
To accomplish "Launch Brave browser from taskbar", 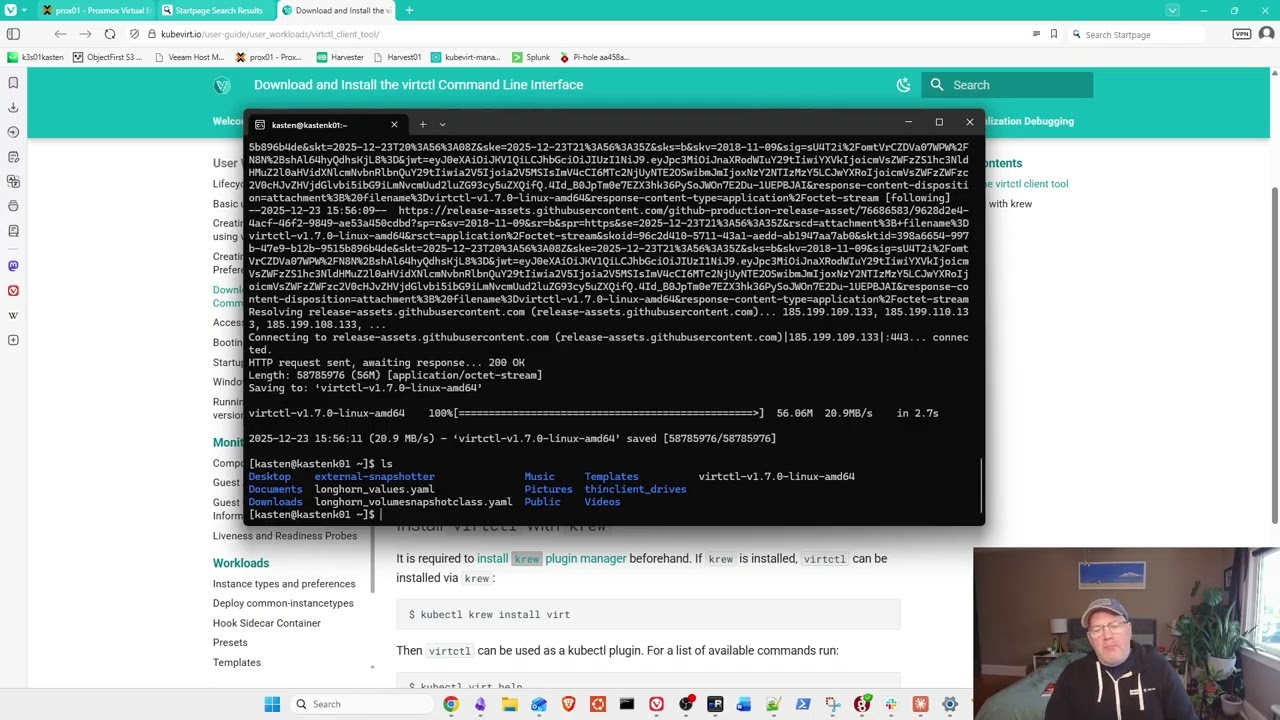I will point(568,704).
